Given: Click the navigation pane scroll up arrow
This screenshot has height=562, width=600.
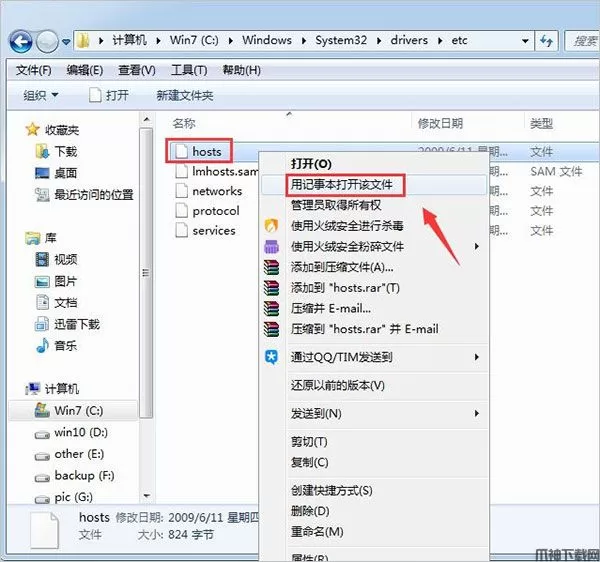Looking at the screenshot, I should 146,119.
